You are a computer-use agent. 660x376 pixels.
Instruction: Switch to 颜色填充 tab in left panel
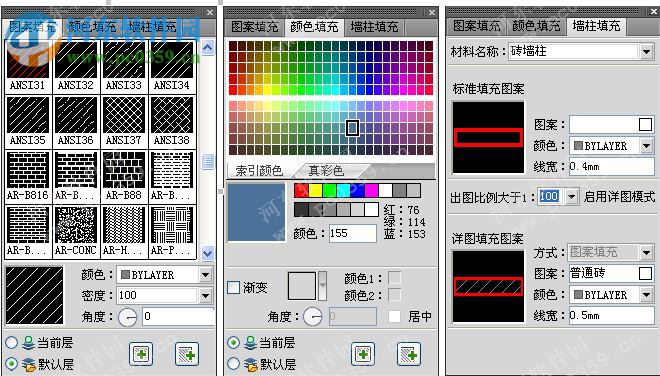click(92, 27)
